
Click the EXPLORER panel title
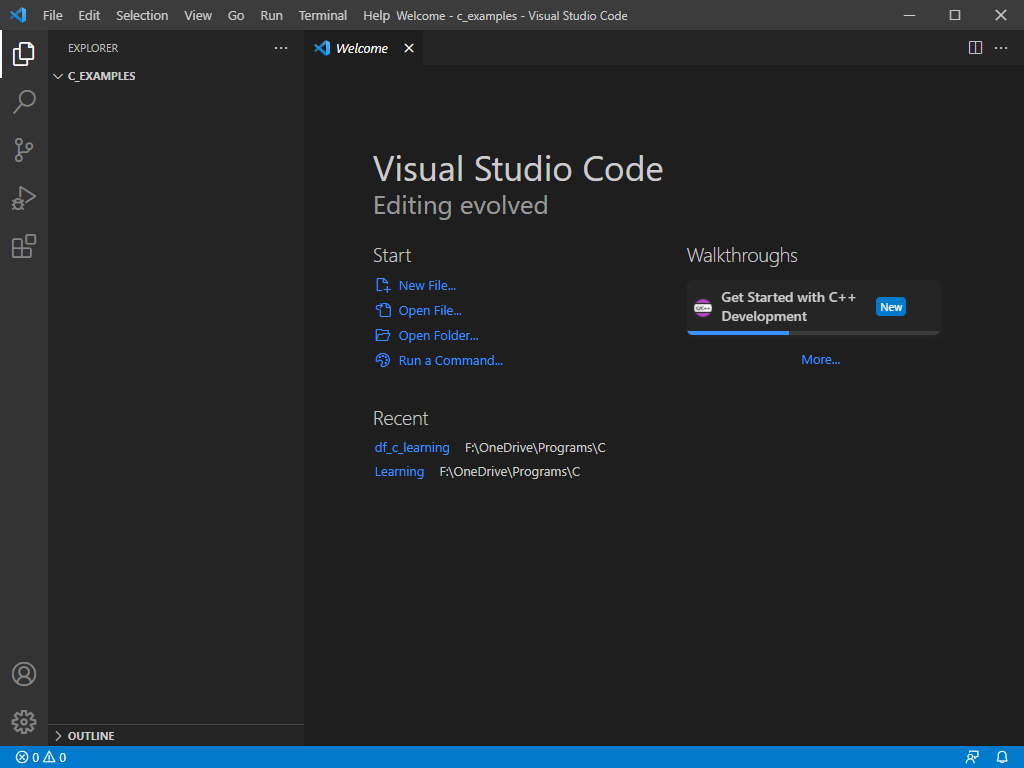coord(93,48)
